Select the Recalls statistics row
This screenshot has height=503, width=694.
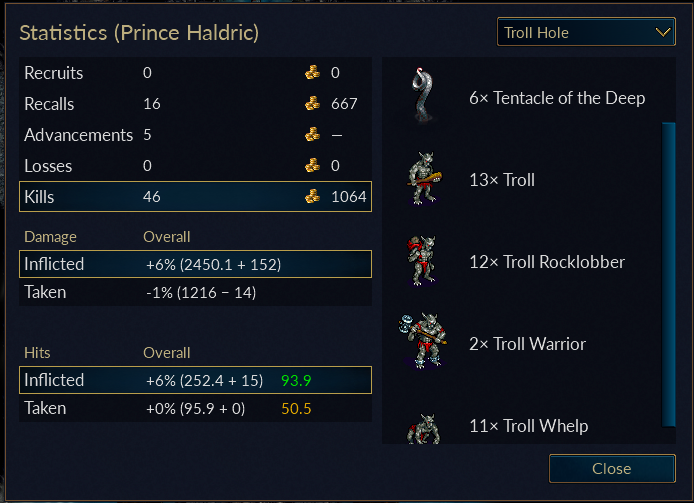195,104
